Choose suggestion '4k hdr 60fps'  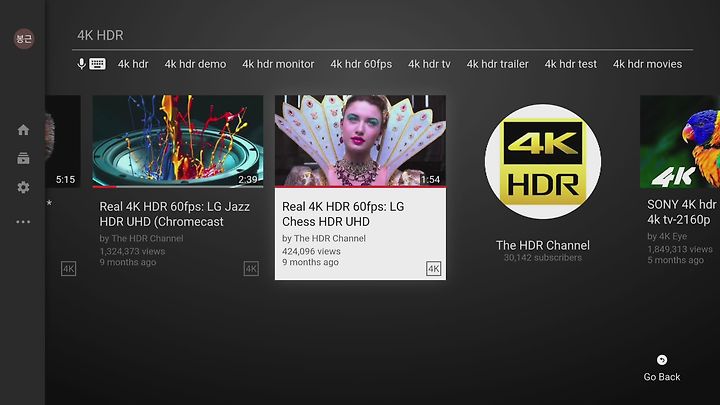(361, 64)
